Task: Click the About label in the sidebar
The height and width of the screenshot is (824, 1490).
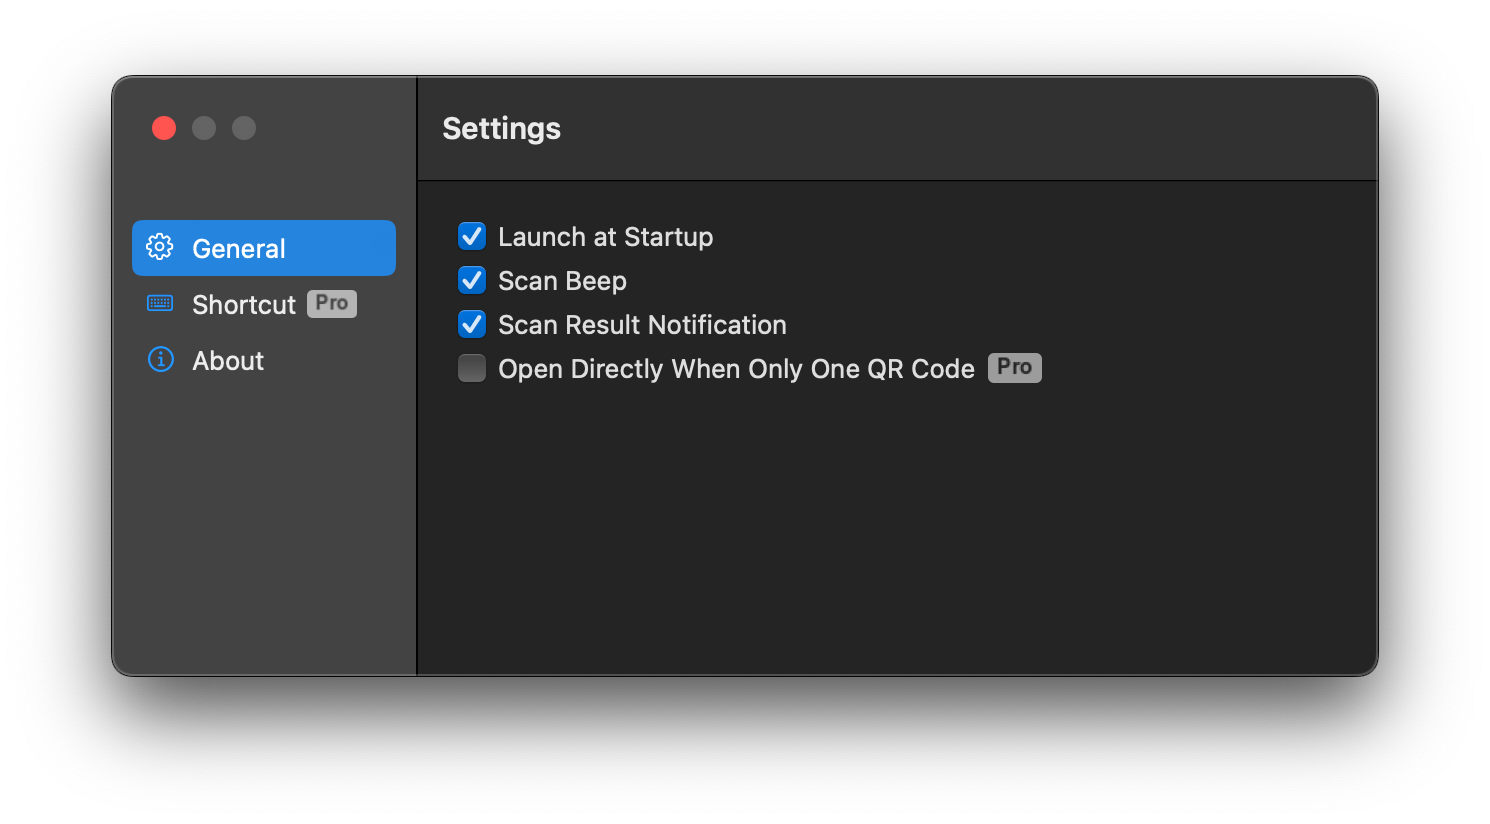Action: [227, 360]
